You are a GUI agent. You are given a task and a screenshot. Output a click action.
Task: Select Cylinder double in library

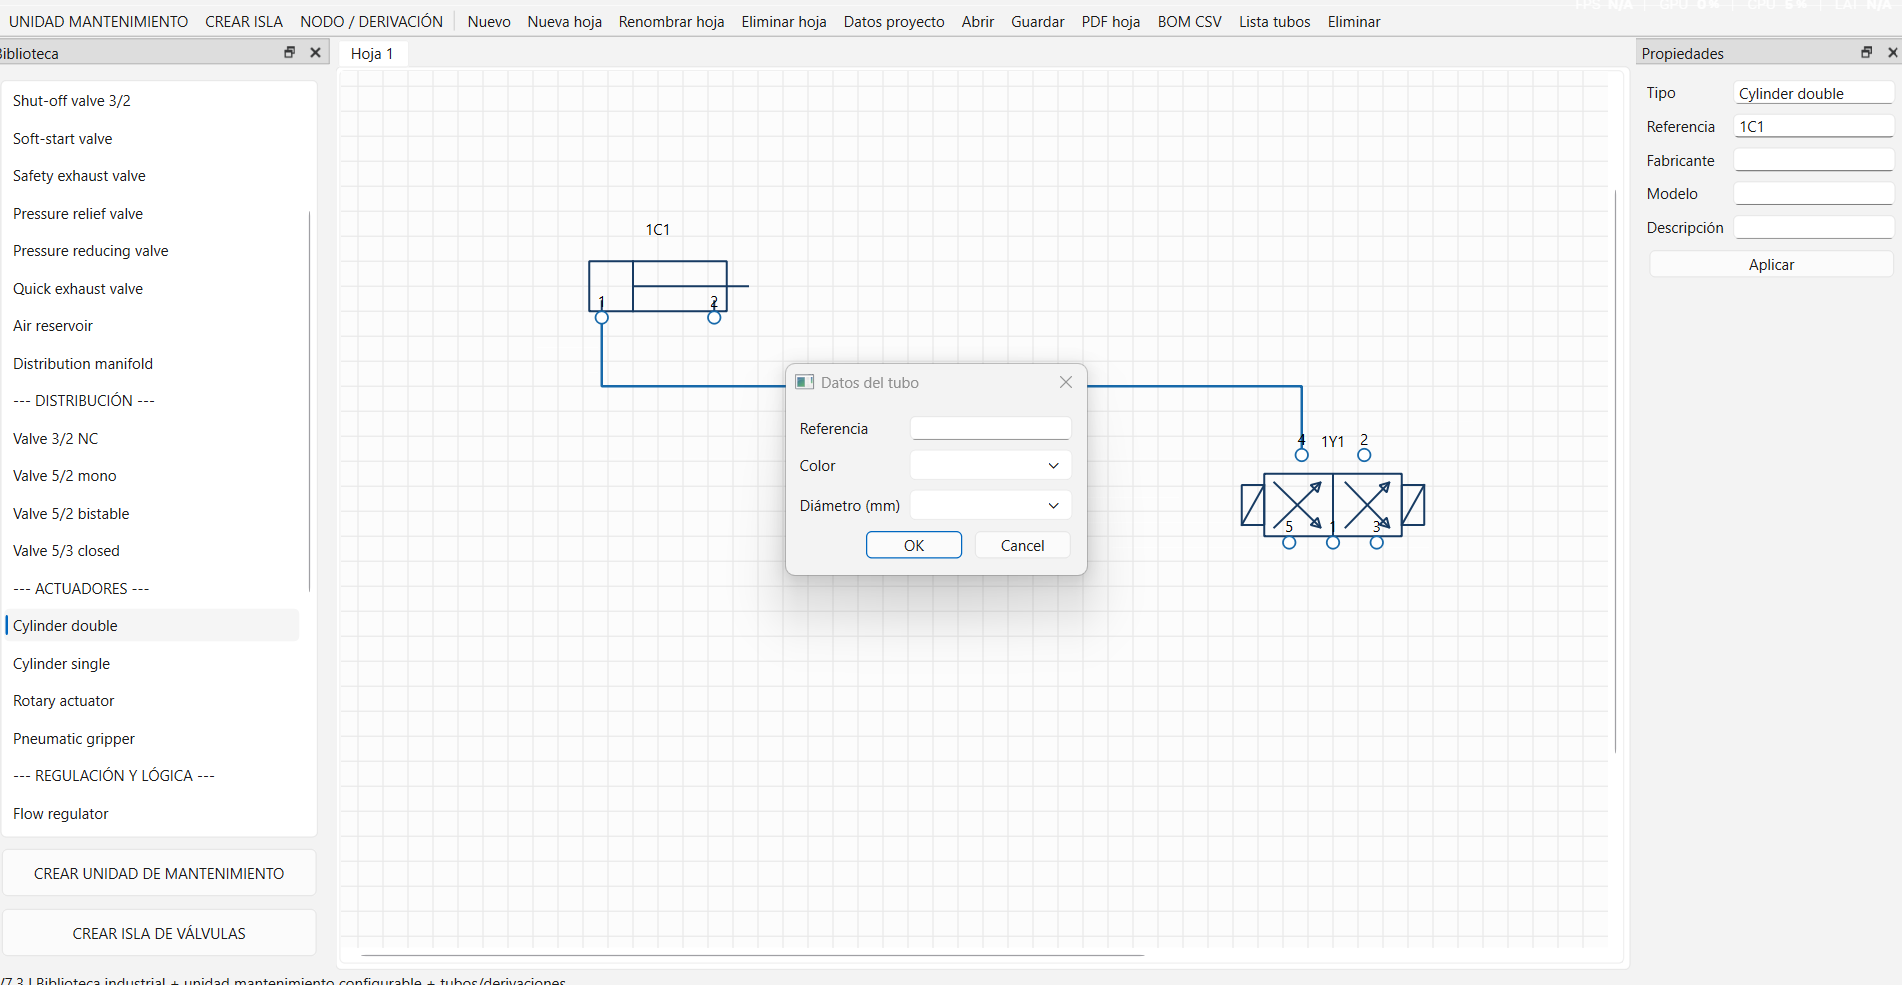coord(152,626)
